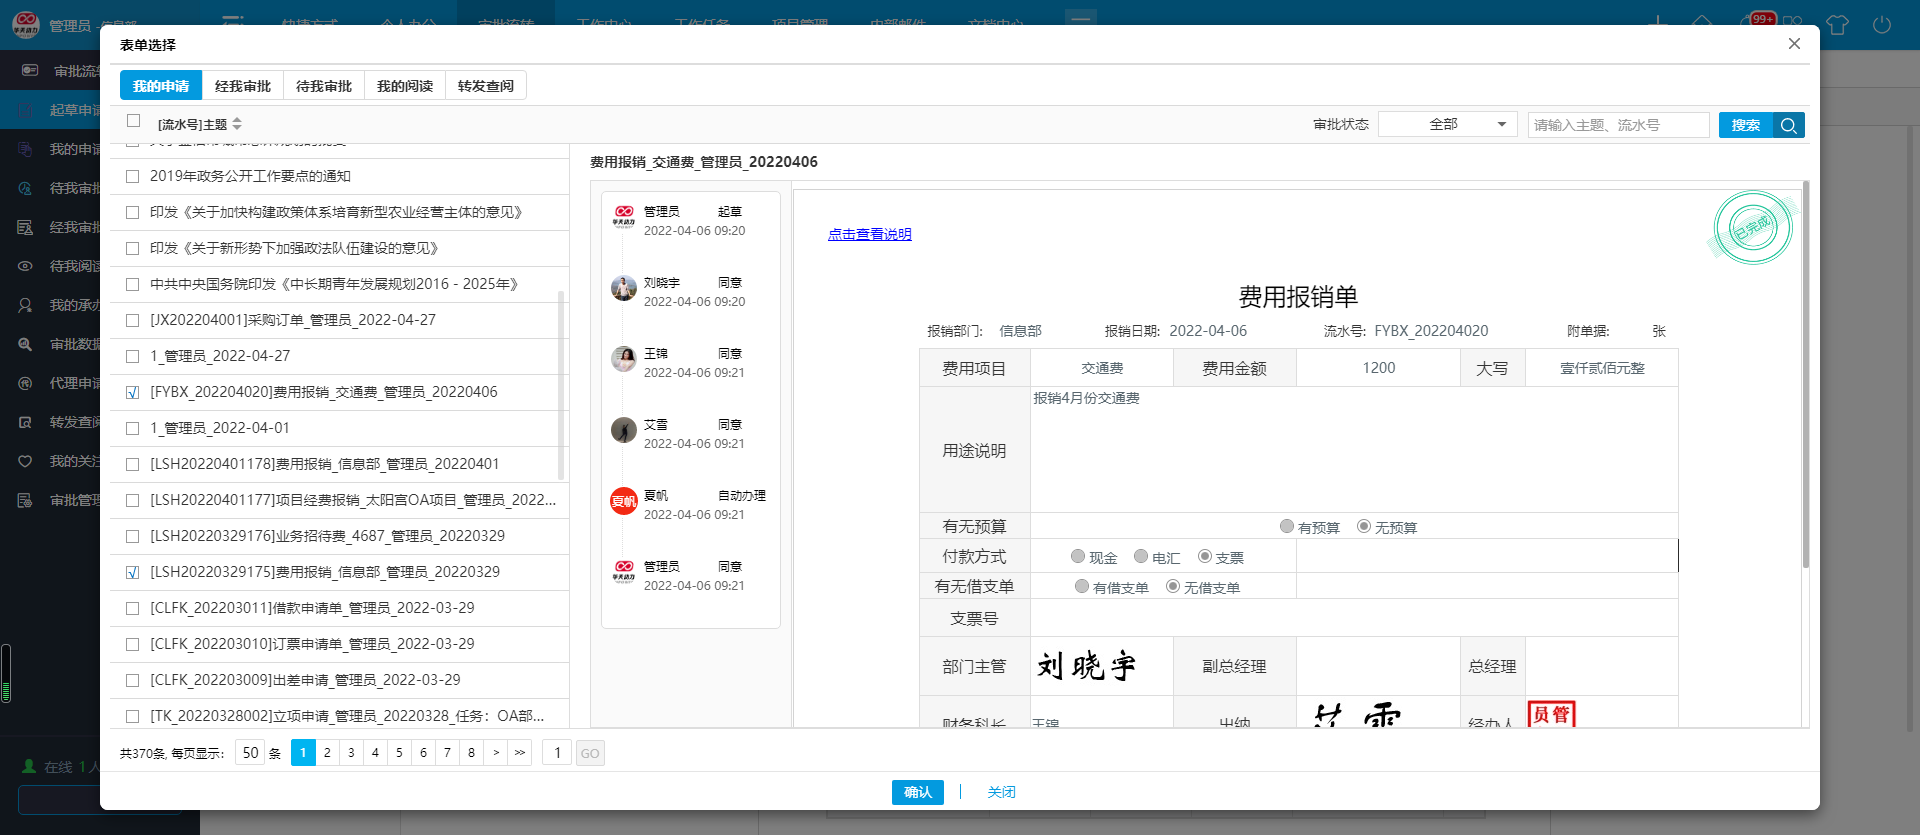
Task: Open the 审批状态 全部 dropdown
Action: [1447, 124]
